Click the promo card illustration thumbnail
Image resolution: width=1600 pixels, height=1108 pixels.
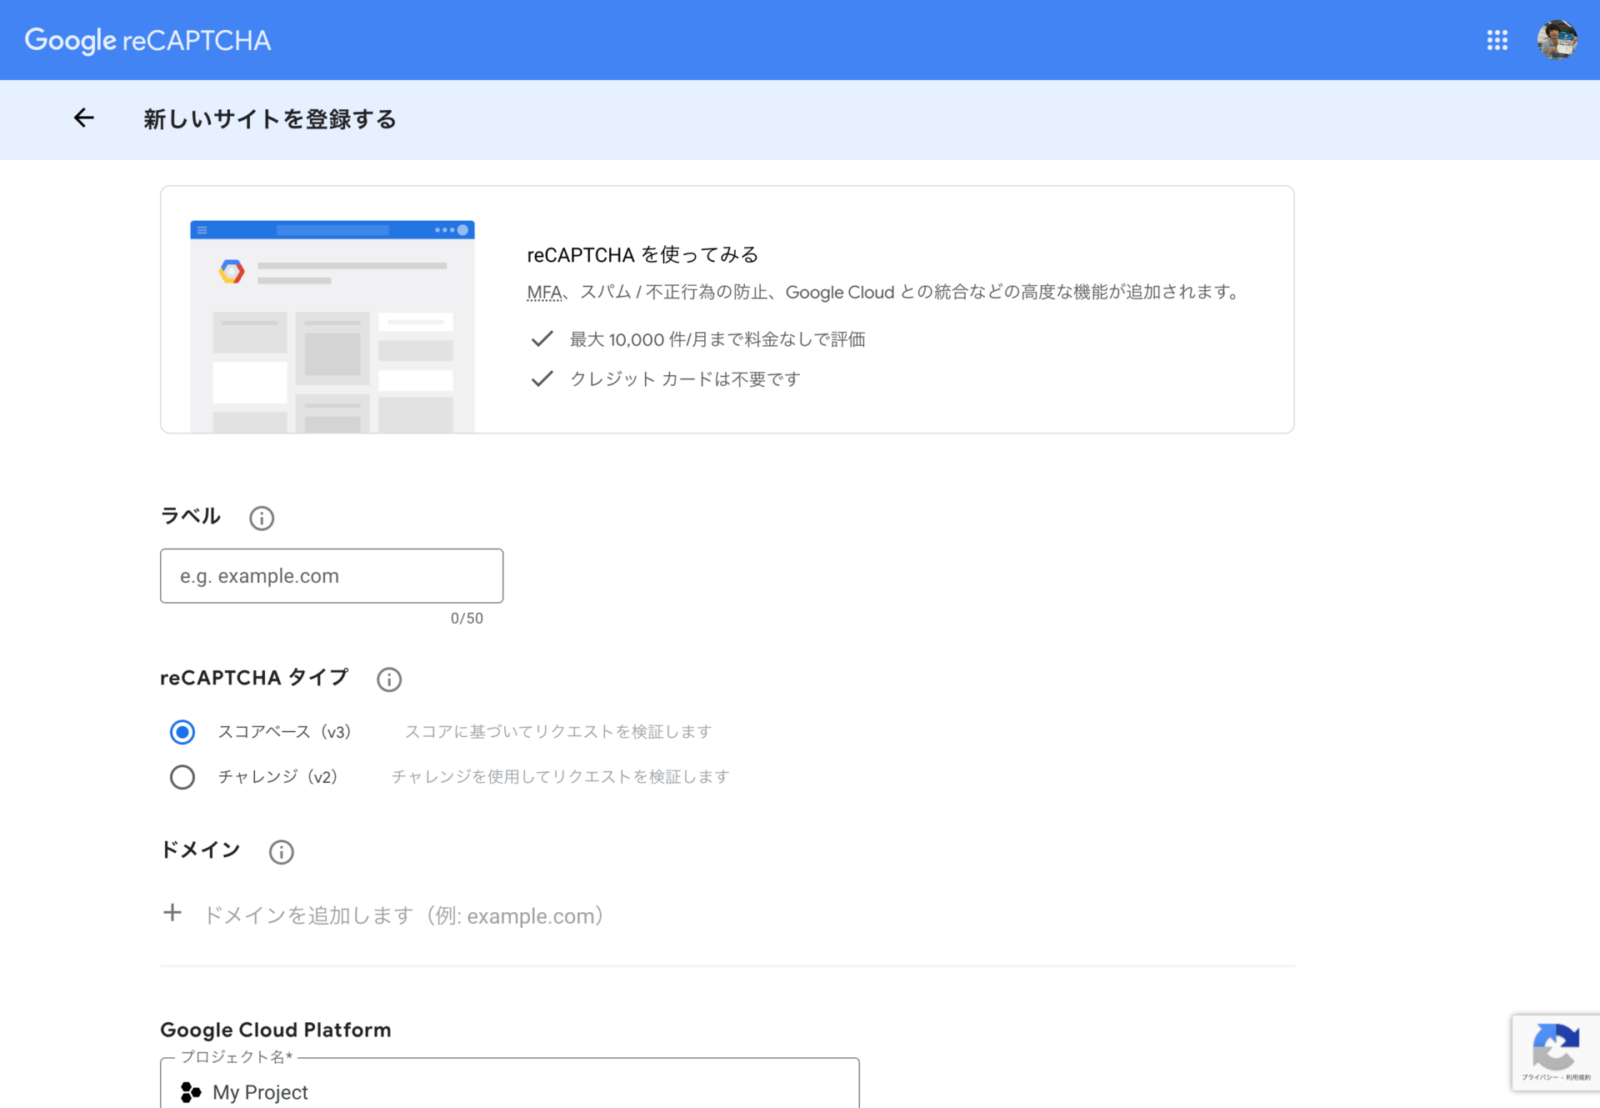point(333,326)
